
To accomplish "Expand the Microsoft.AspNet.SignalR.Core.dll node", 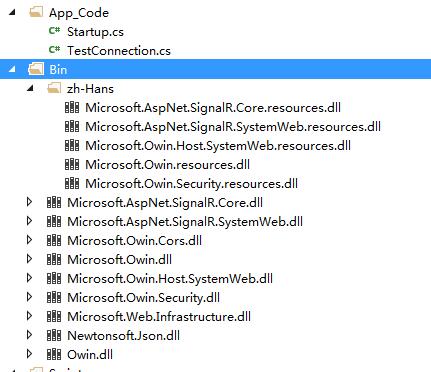I will pos(29,202).
